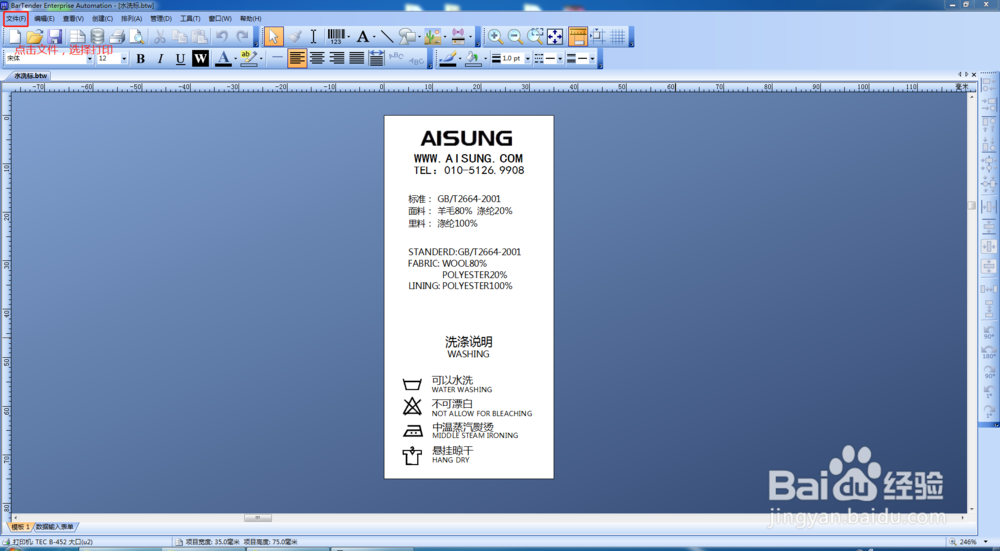Open the 文件(F) menu
This screenshot has width=1000, height=551.
(x=16, y=18)
